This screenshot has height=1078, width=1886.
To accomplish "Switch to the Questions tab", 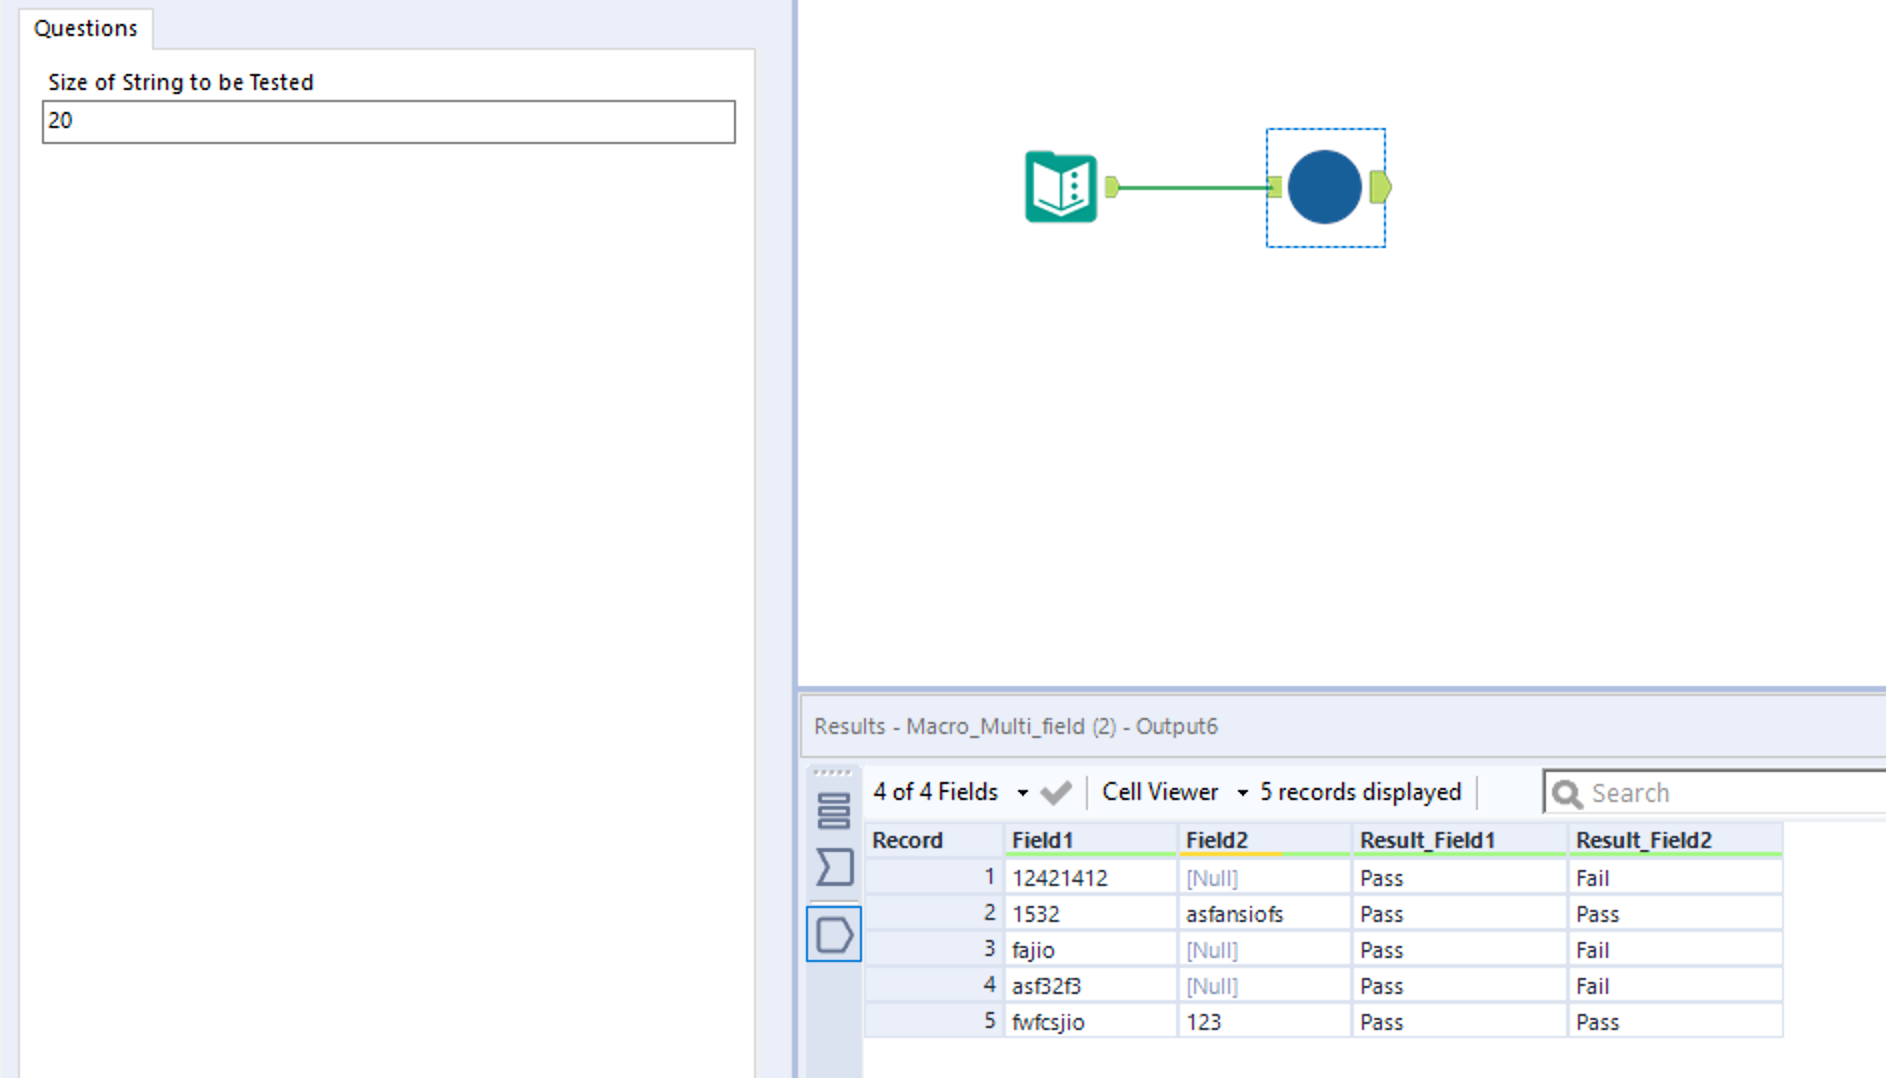I will coord(86,28).
